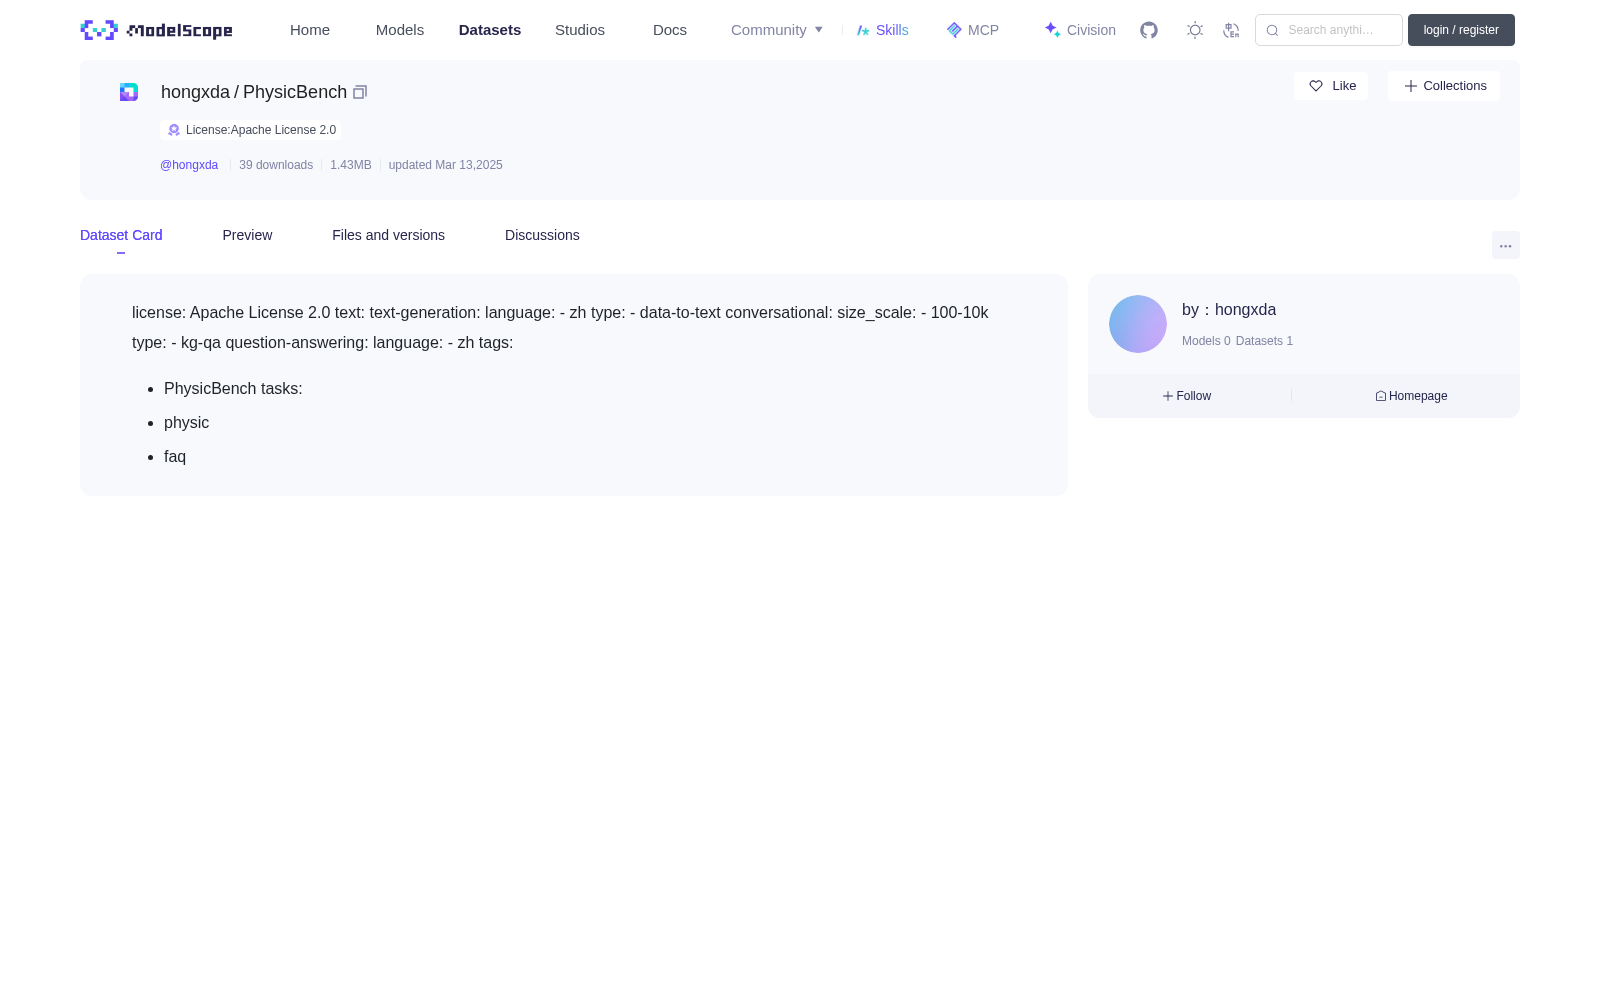
Task: Open the MCP link
Action: click(983, 30)
